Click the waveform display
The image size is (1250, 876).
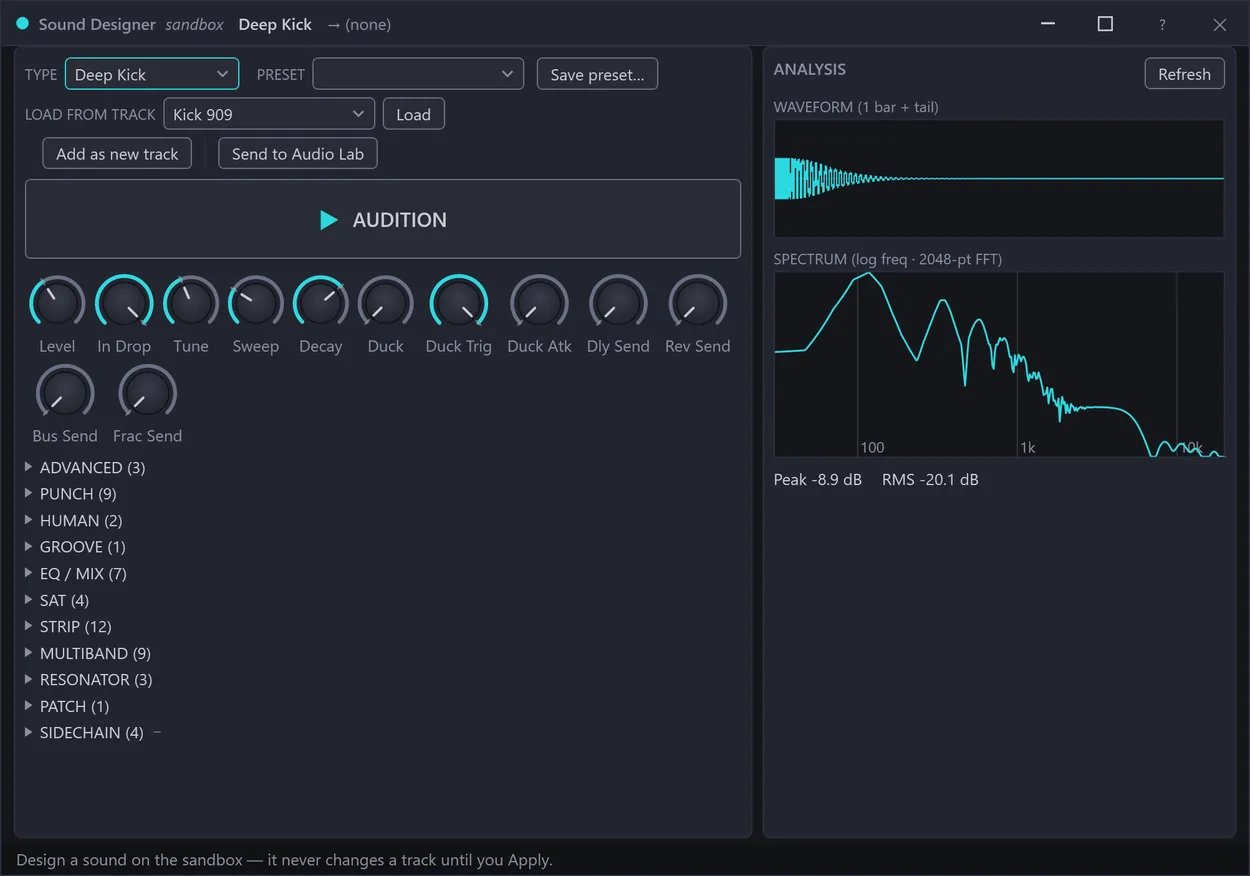pos(999,179)
